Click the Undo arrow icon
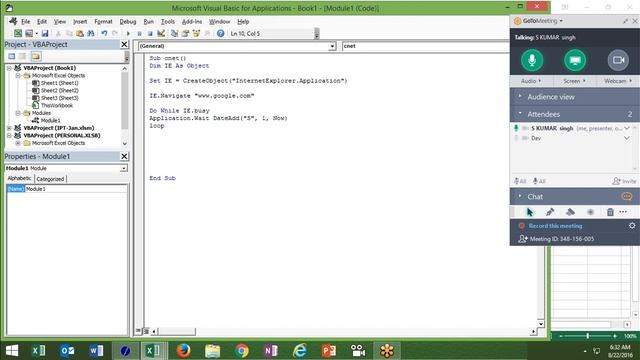This screenshot has width=640, height=360. pyautogui.click(x=104, y=33)
